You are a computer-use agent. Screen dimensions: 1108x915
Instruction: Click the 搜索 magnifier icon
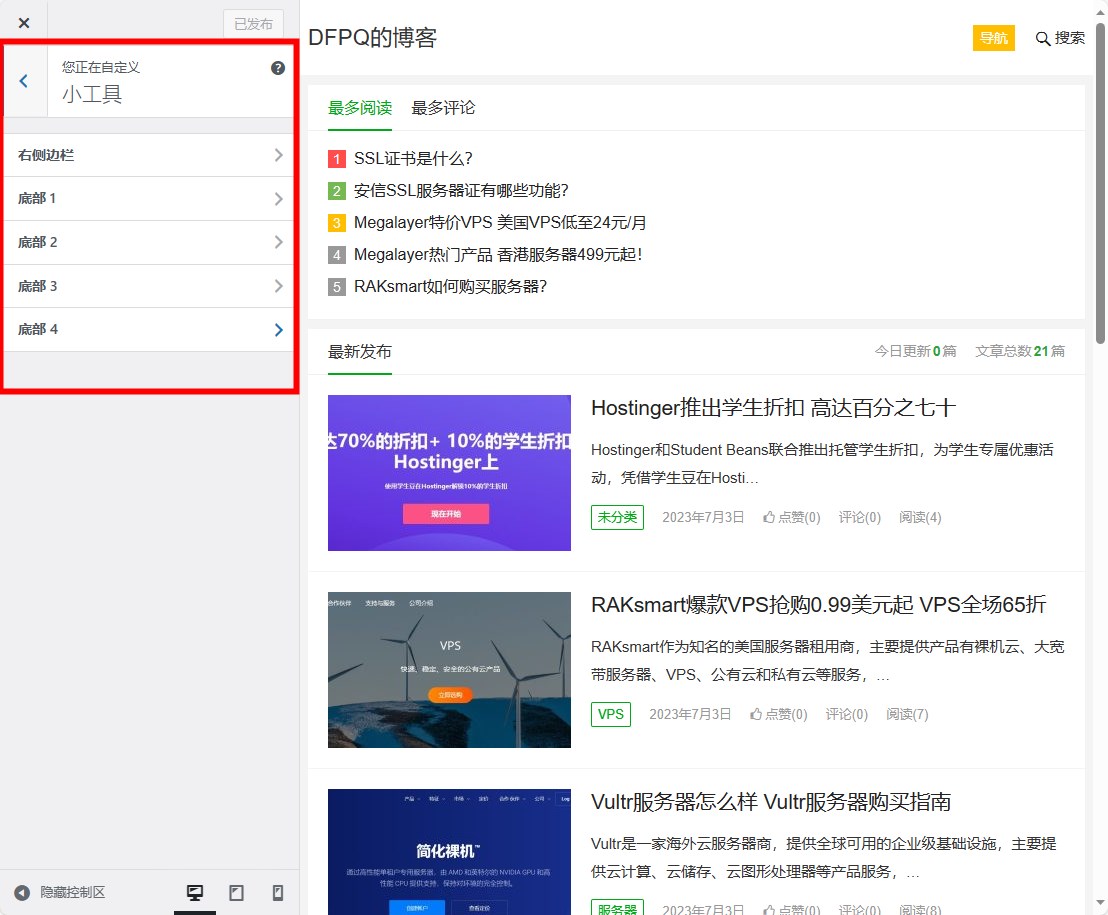tap(1043, 39)
